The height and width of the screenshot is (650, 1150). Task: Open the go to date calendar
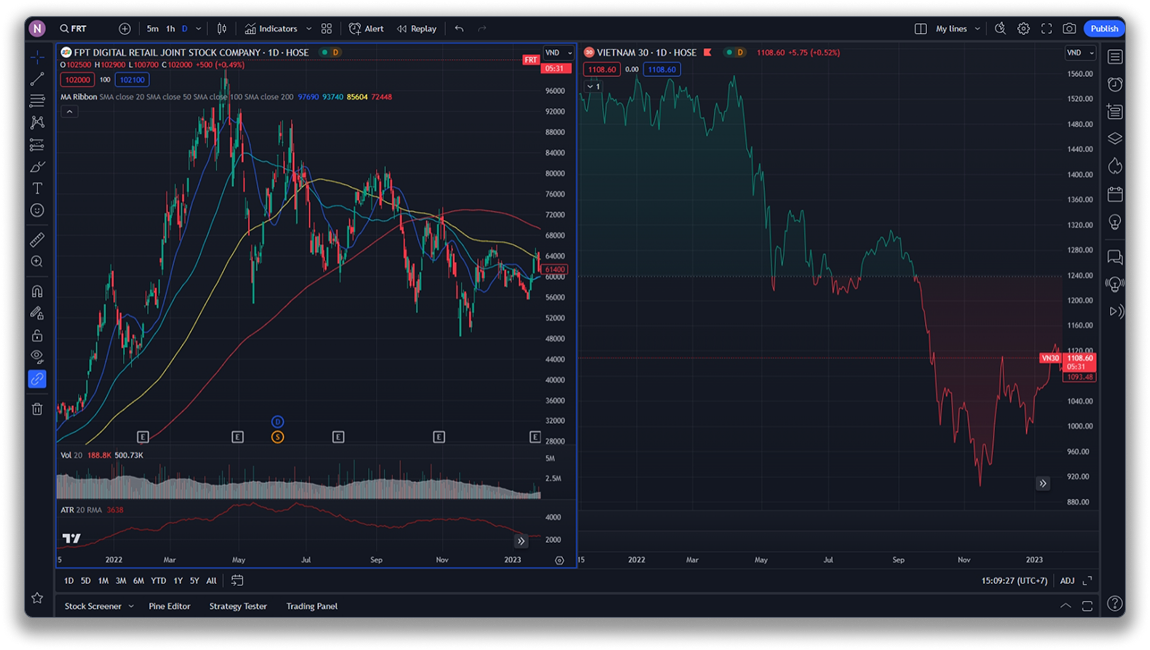237,580
